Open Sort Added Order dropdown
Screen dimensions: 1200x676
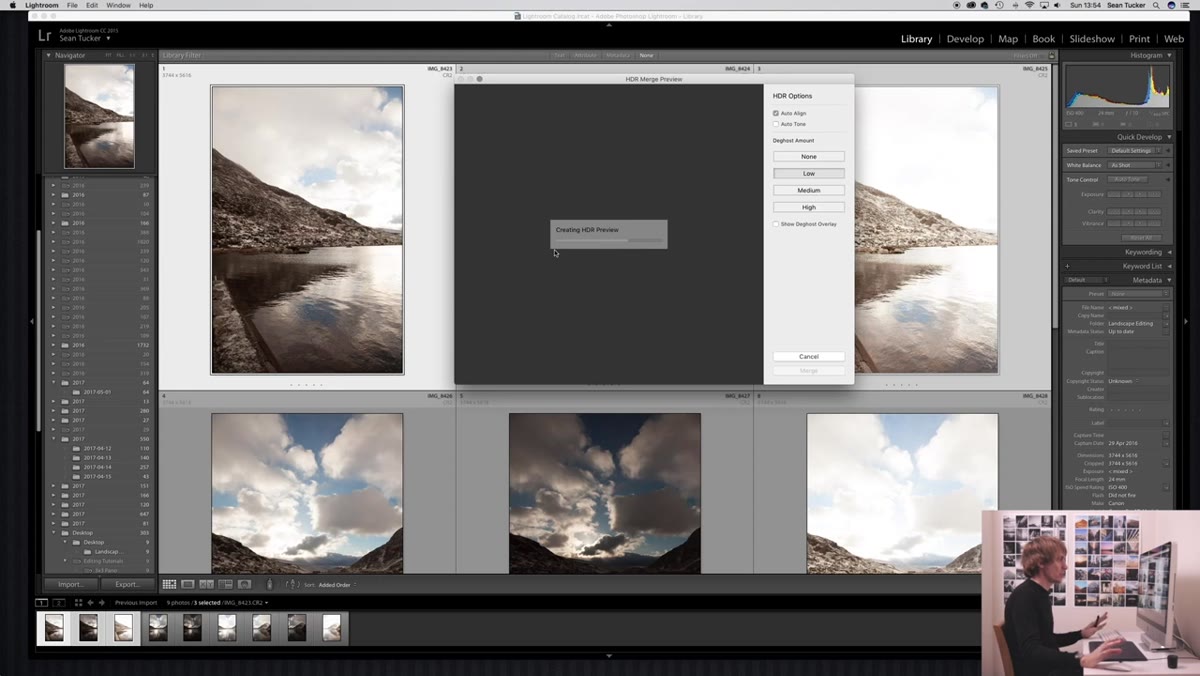coord(338,584)
